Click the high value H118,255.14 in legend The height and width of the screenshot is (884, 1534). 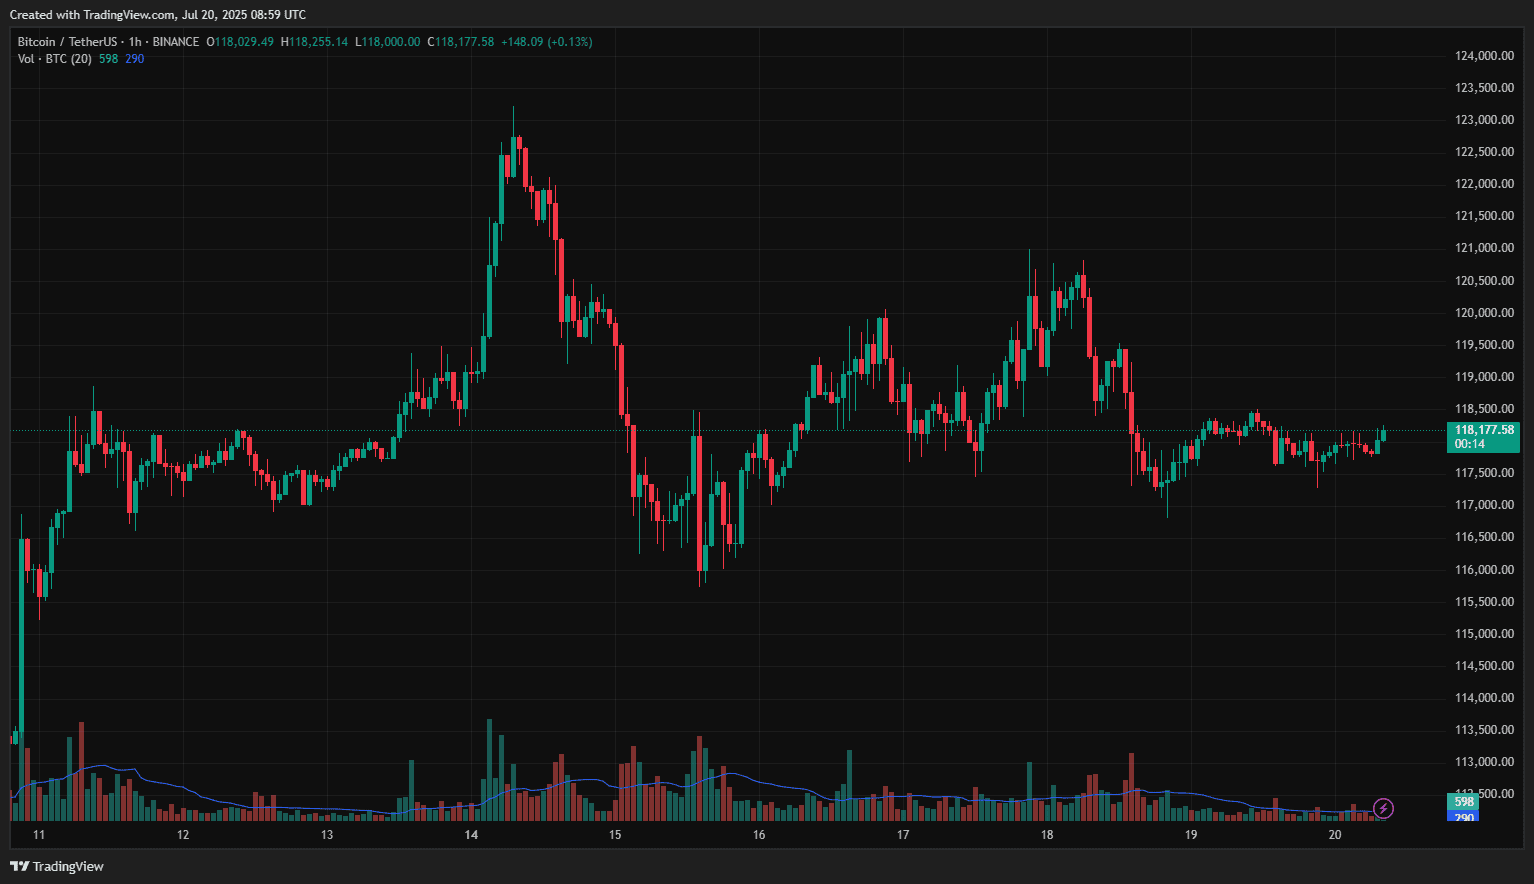315,42
